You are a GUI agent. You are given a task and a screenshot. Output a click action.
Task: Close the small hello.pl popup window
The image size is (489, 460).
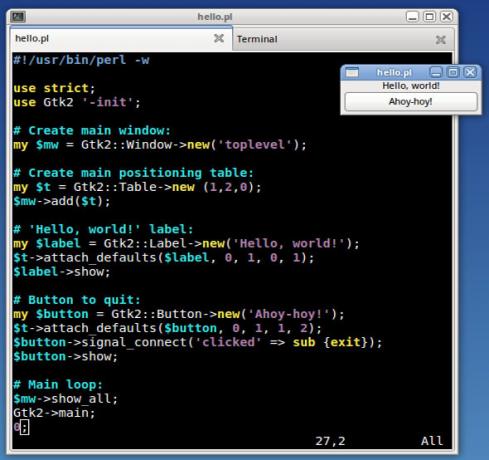coord(470,72)
